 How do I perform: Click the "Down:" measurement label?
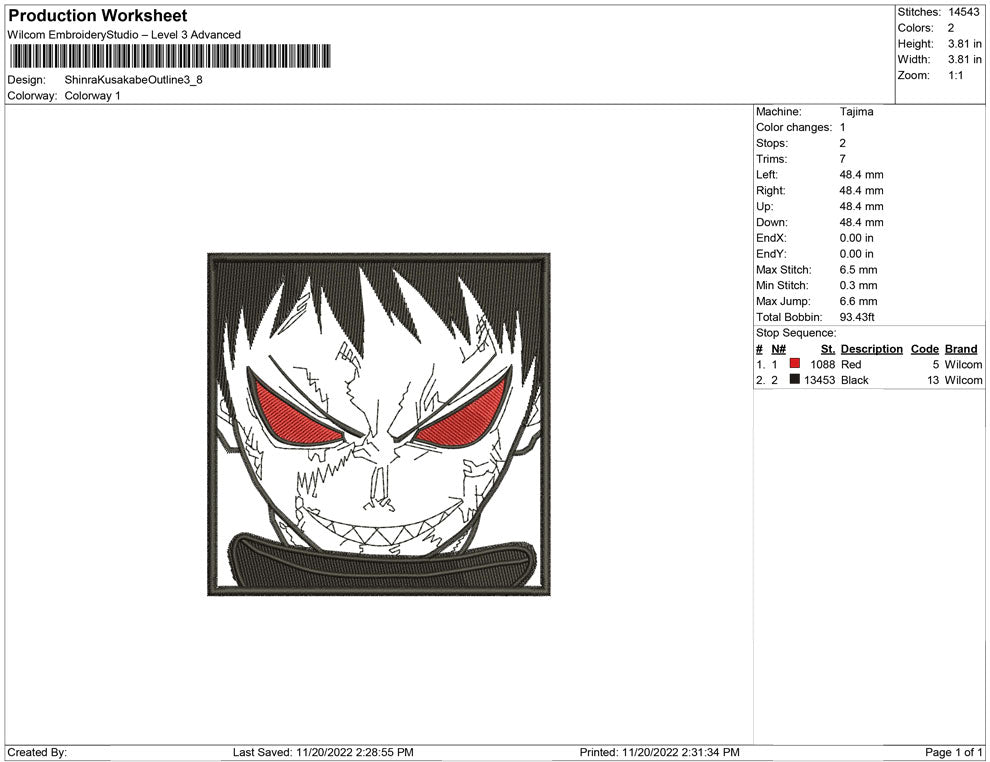tap(772, 222)
